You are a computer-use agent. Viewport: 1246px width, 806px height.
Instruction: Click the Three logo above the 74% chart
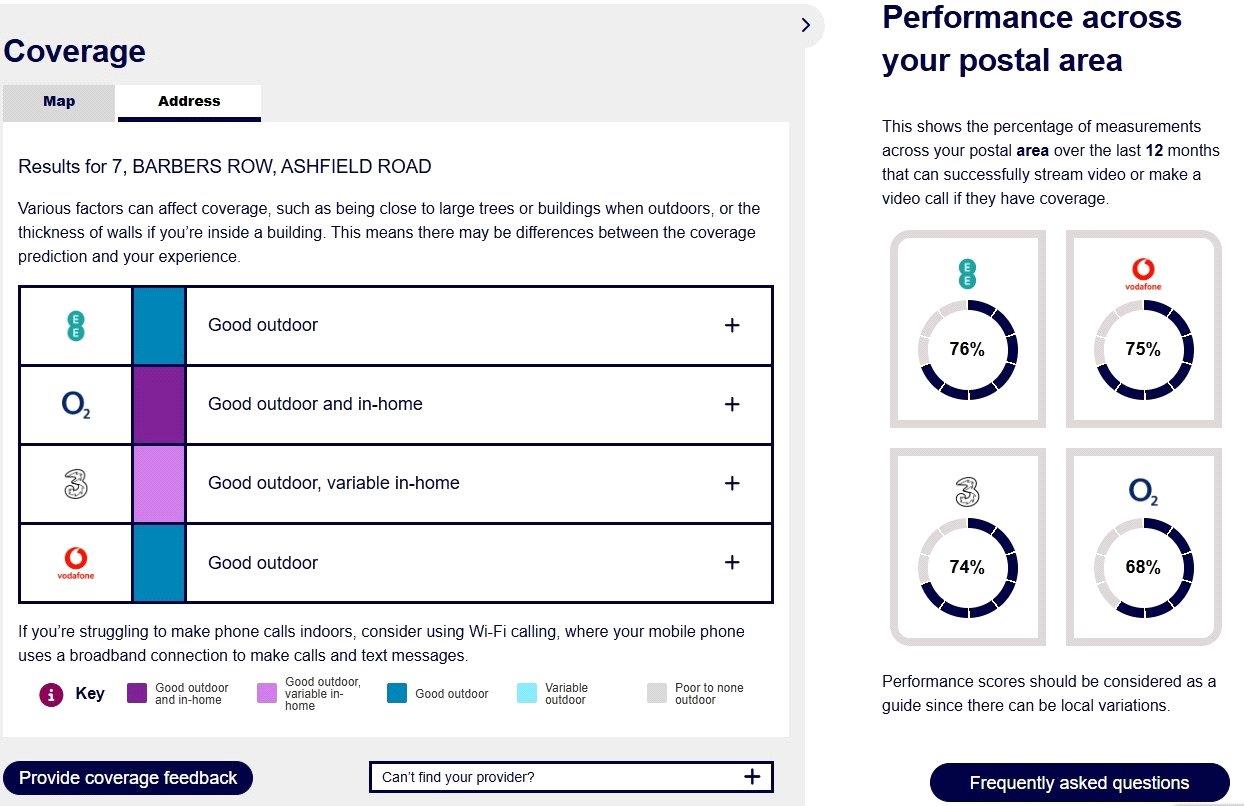pyautogui.click(x=967, y=491)
